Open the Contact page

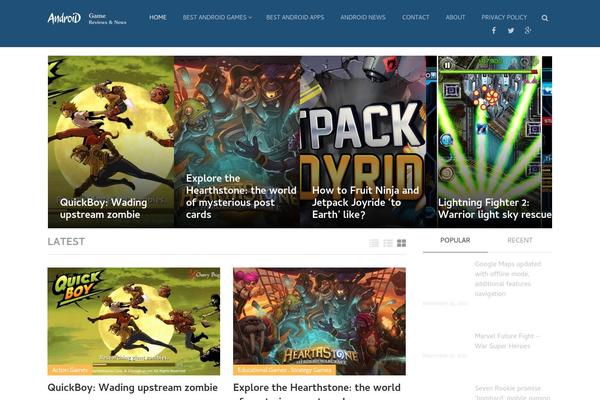[x=416, y=18]
